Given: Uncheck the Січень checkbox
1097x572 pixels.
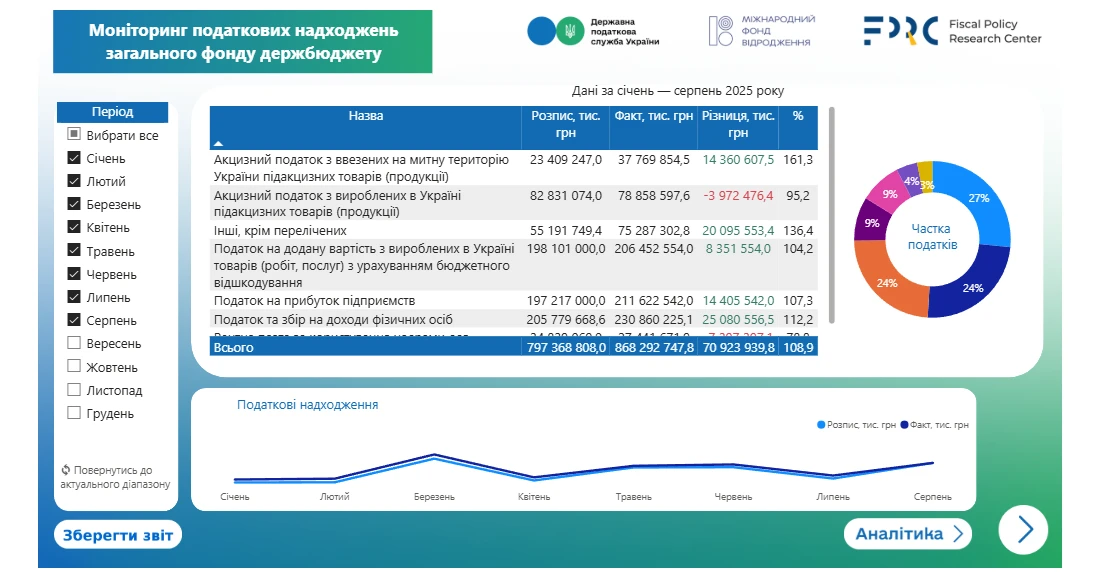Looking at the screenshot, I should 73,157.
